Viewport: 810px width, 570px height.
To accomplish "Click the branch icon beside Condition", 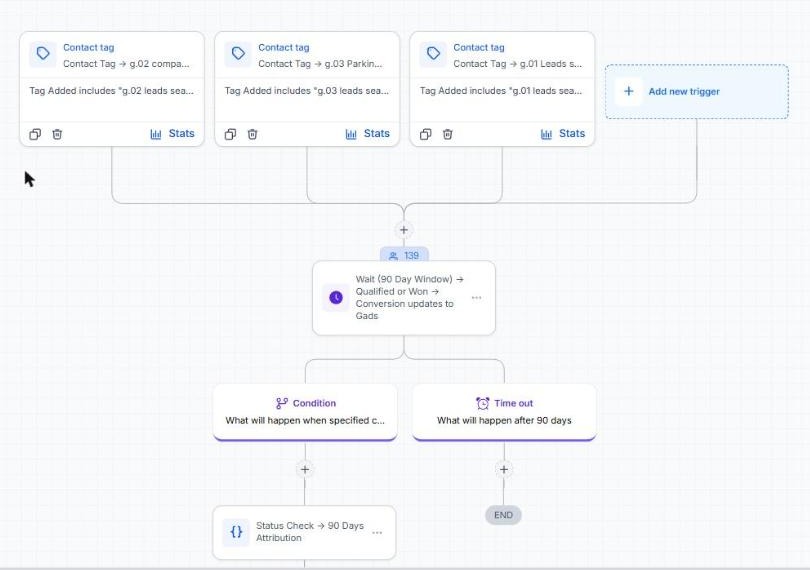I will (282, 403).
